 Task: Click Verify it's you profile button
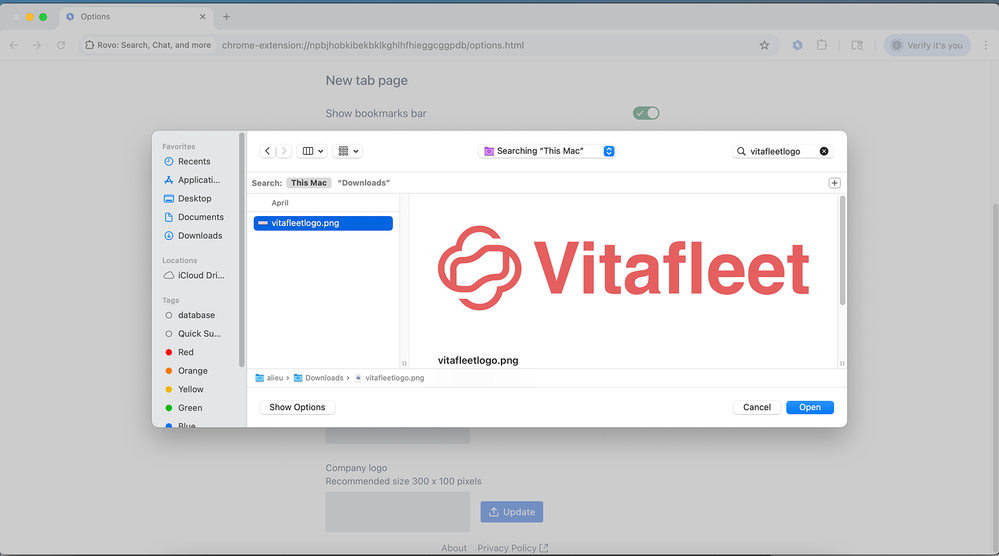(926, 45)
